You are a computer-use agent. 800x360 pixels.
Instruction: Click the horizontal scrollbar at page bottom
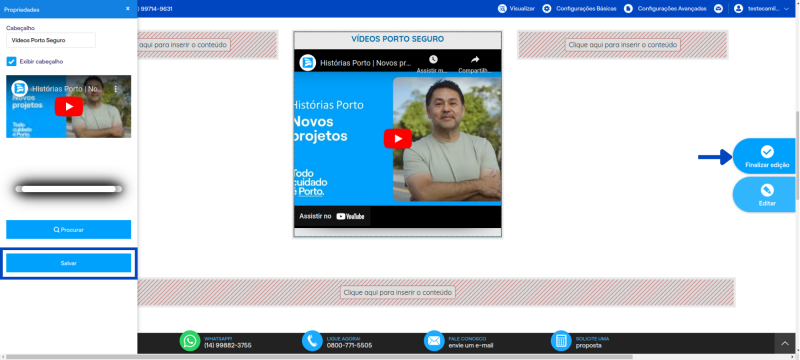[319, 357]
